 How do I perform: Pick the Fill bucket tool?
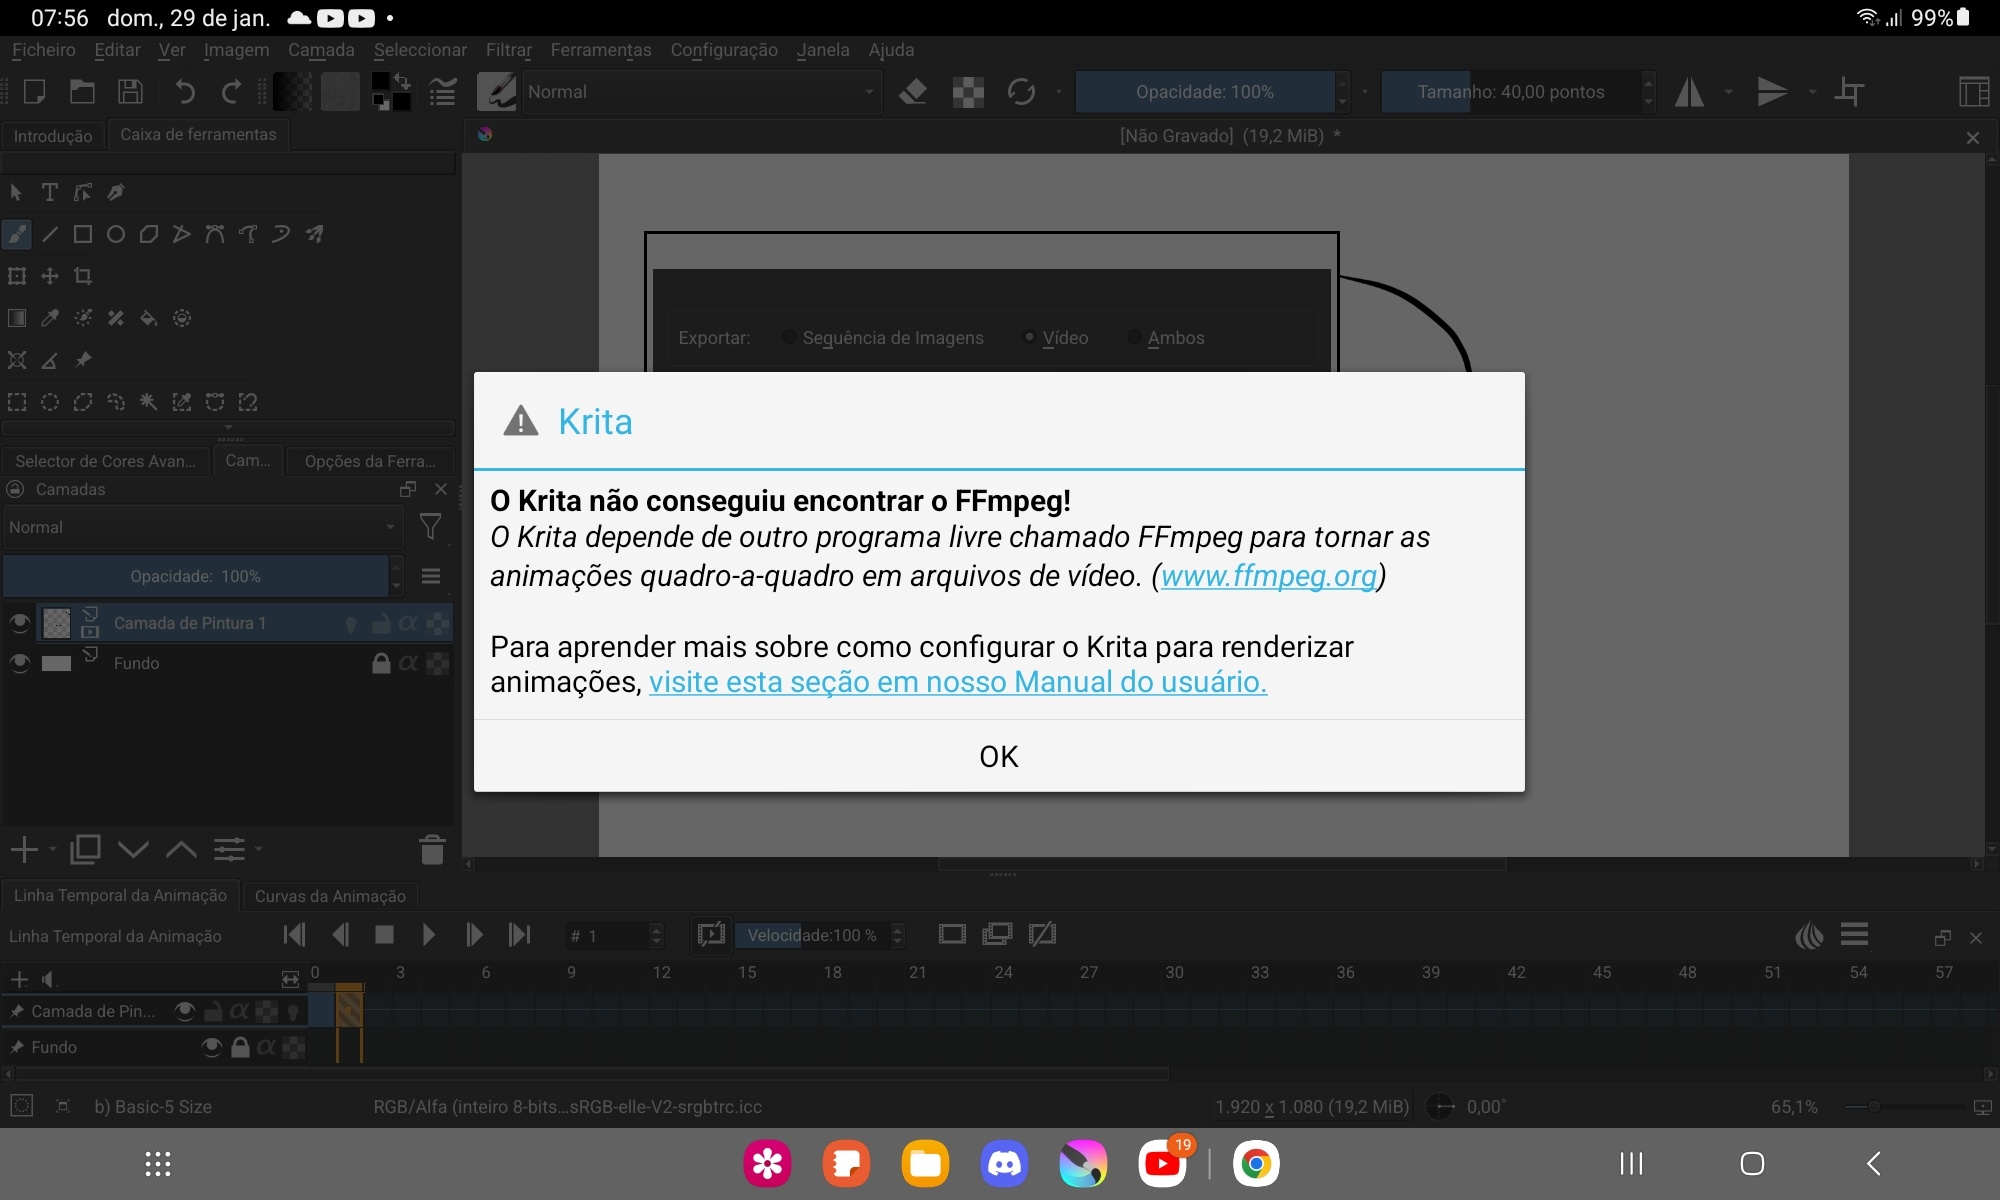point(148,318)
